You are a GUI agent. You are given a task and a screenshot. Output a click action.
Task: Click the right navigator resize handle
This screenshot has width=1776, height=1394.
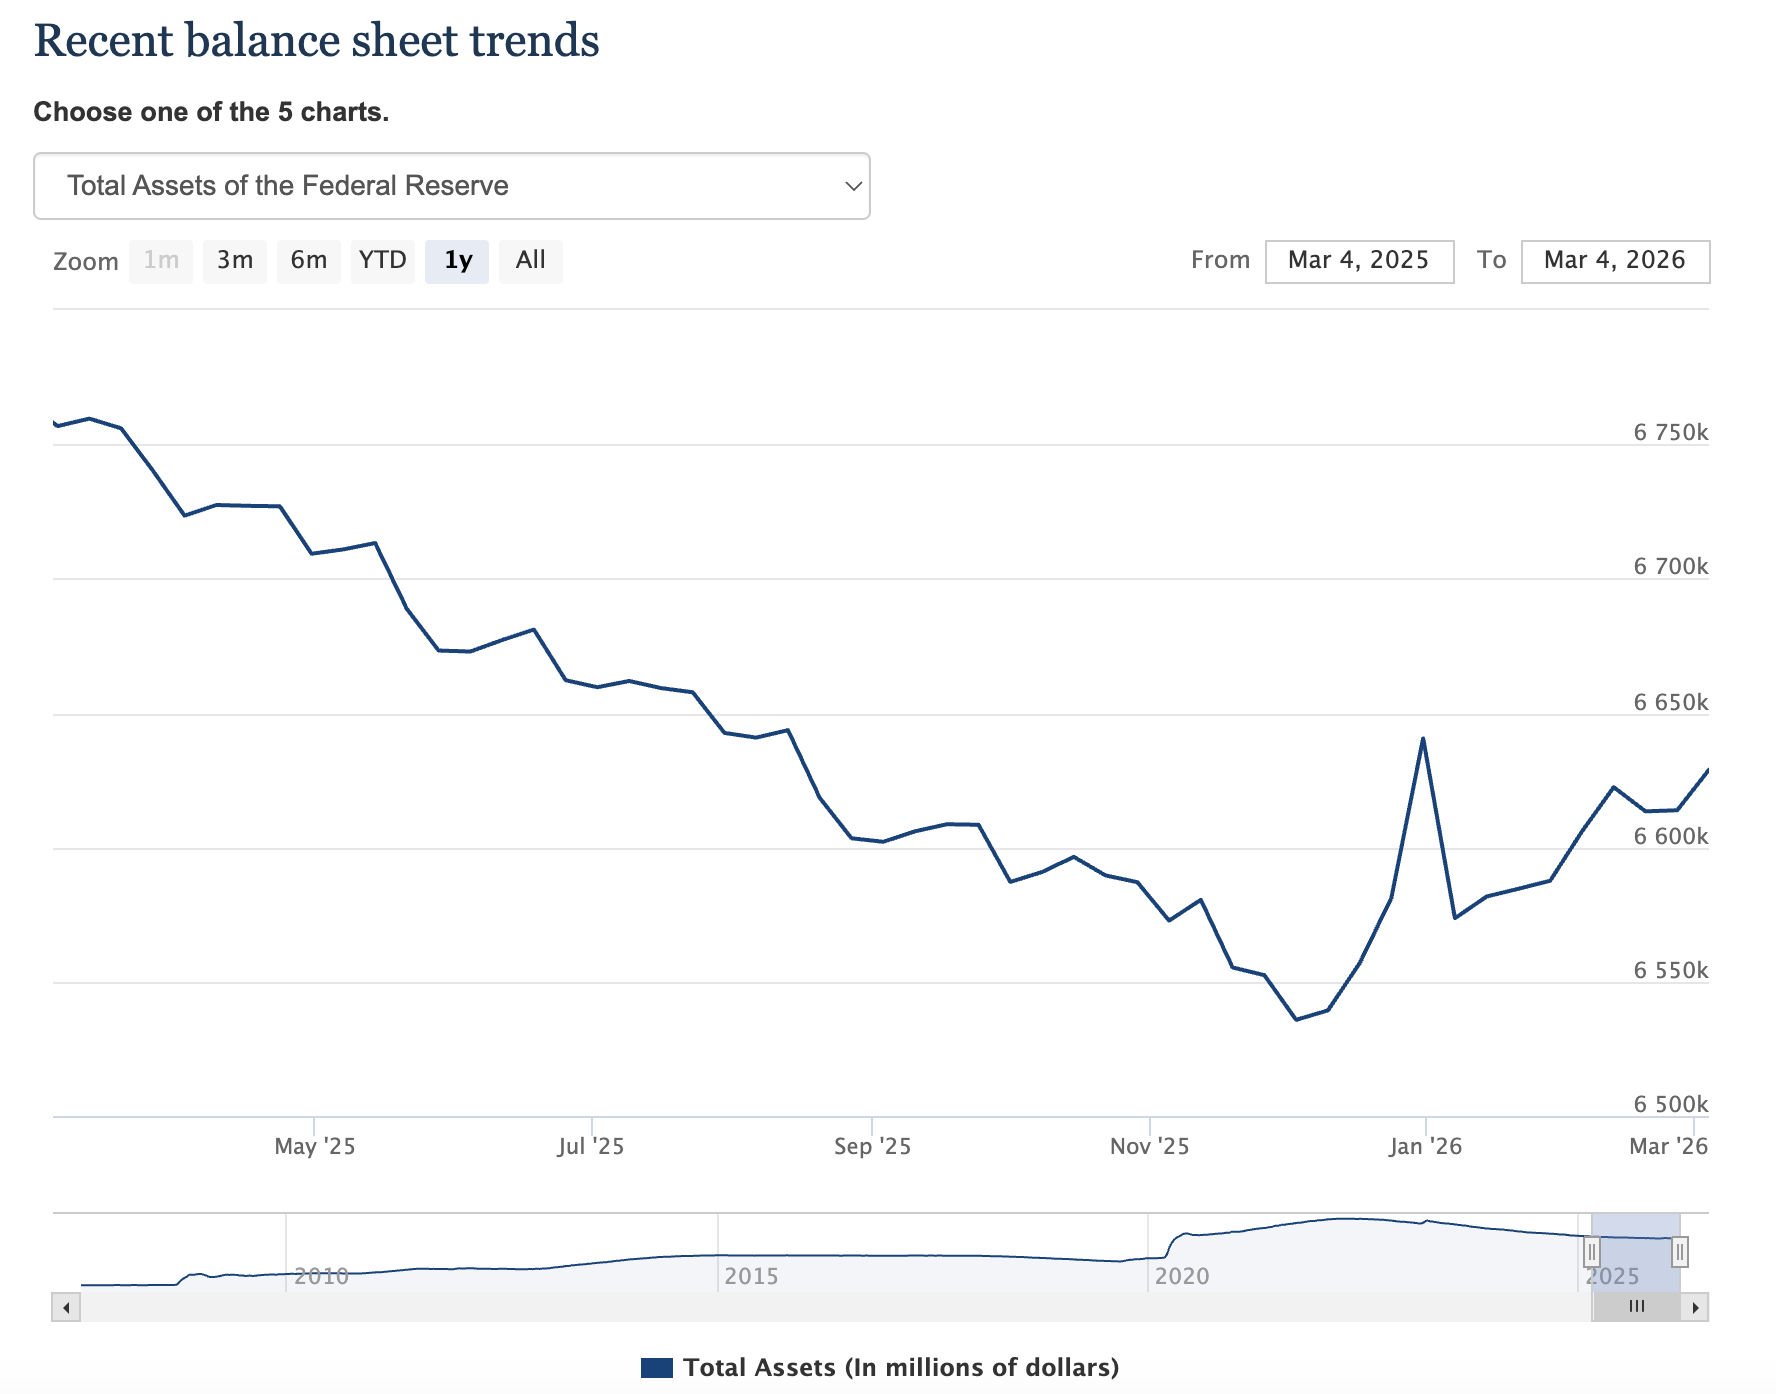[1682, 1250]
